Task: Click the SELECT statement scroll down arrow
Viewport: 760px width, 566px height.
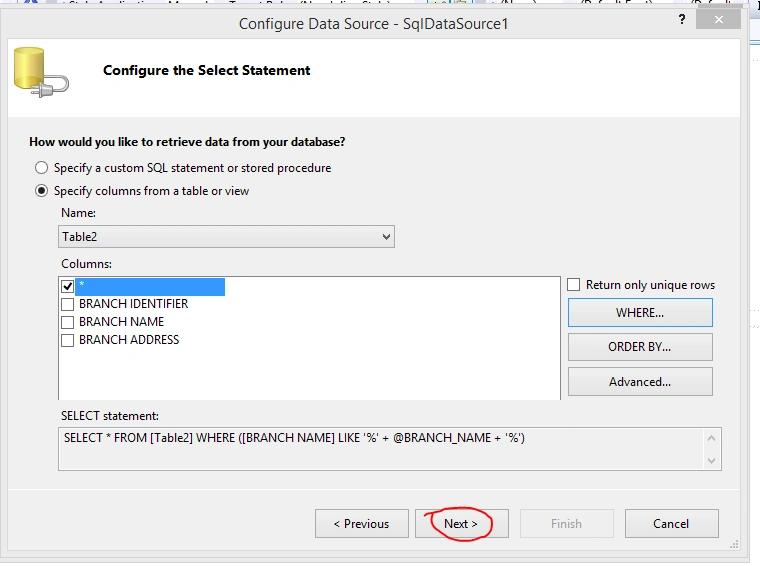Action: [712, 460]
